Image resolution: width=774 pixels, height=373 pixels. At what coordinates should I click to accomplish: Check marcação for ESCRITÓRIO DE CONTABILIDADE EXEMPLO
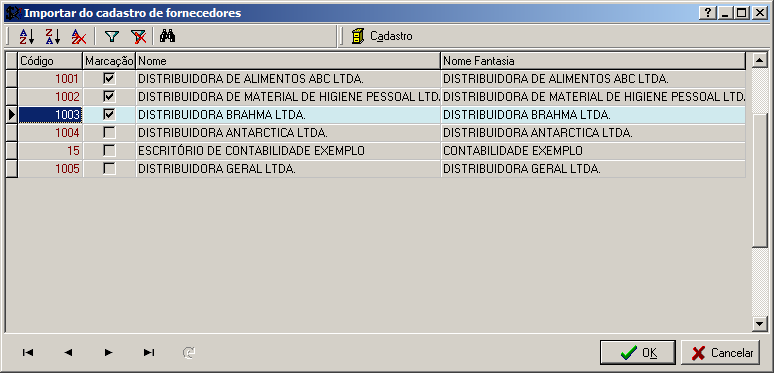[x=109, y=150]
